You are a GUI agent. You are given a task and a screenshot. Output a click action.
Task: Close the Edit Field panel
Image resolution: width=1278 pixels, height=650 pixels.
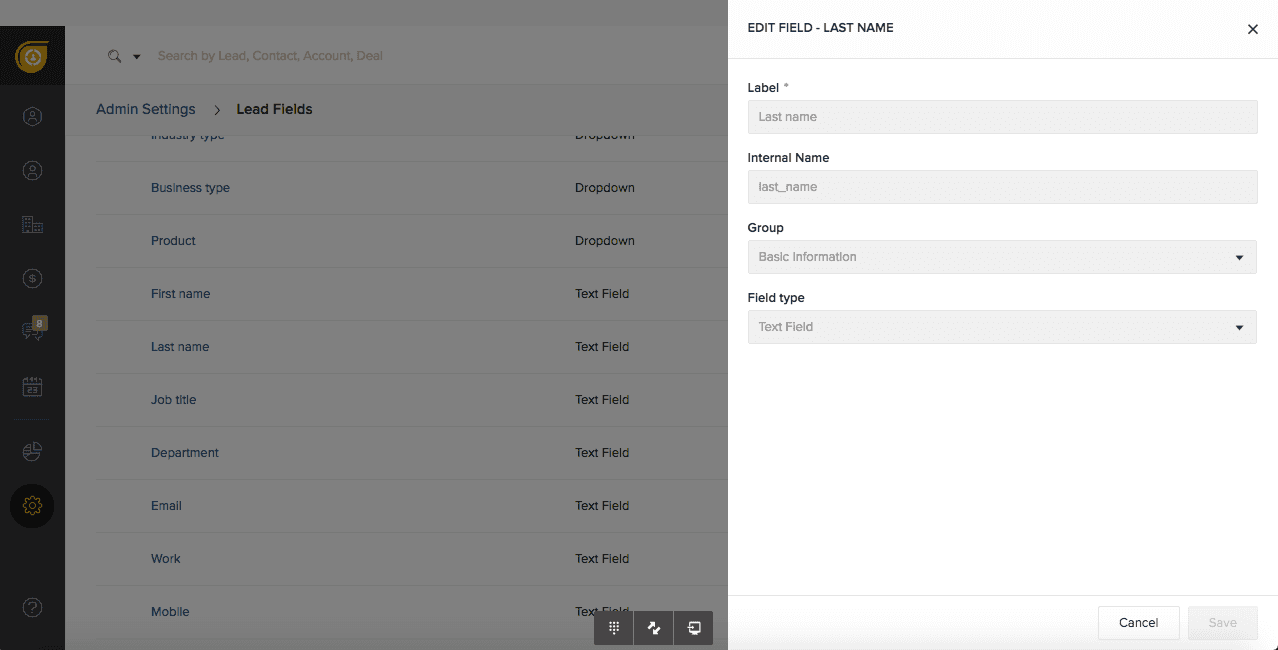[x=1252, y=29]
